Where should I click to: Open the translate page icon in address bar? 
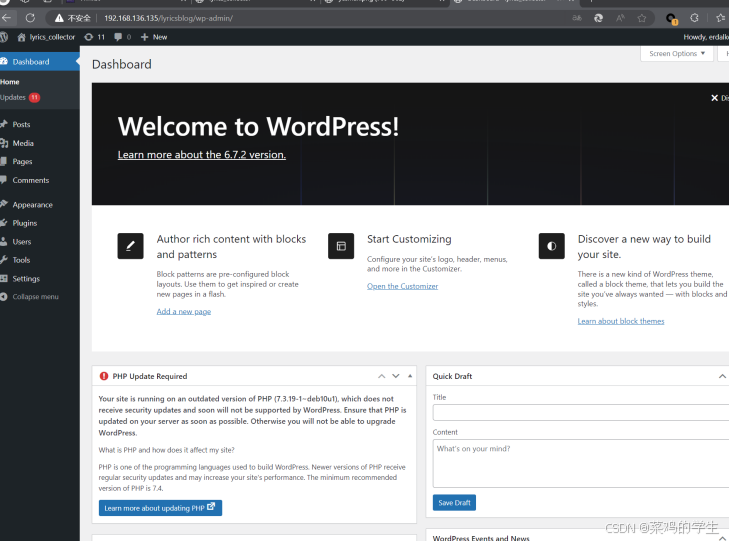(577, 18)
